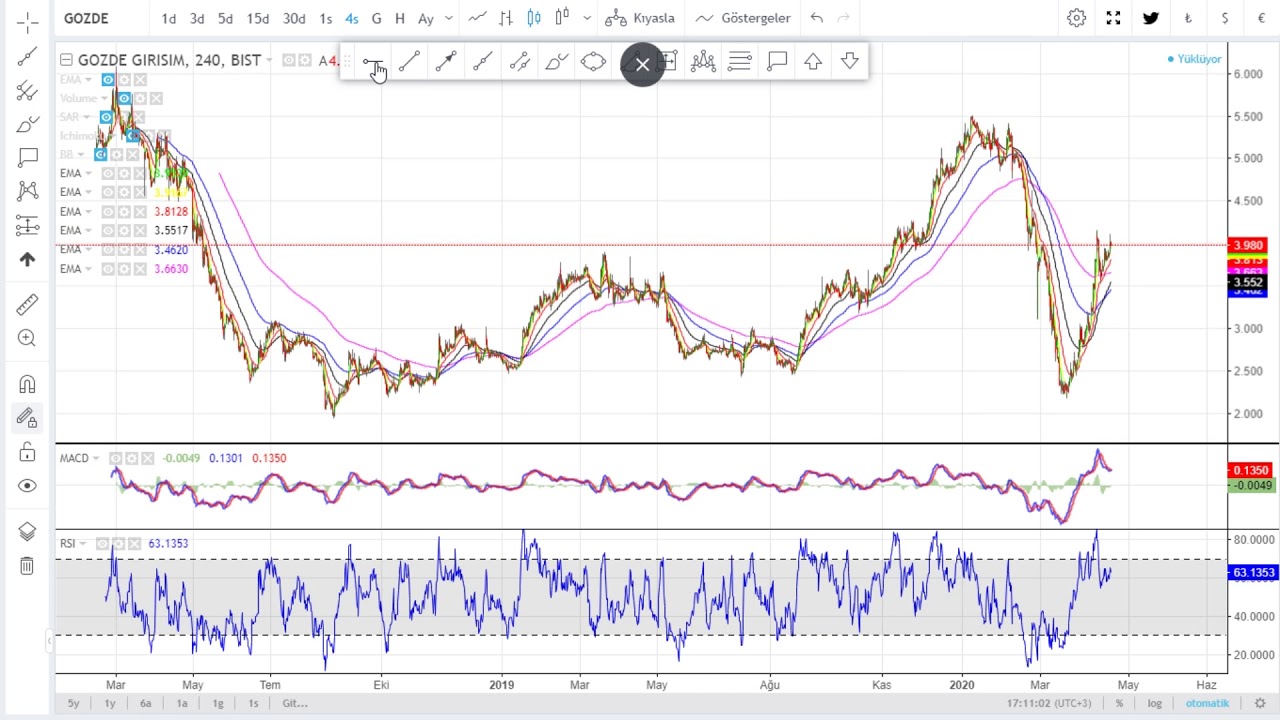Screen dimensions: 1280x720
Task: Select arrow up mark in favorites toolbar
Action: (813, 62)
